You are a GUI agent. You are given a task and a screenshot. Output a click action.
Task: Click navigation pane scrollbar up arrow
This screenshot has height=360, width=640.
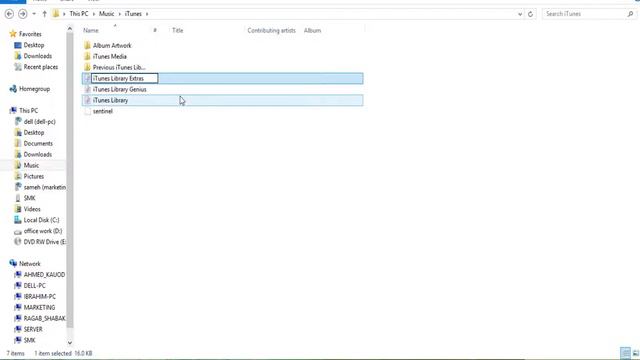70,29
